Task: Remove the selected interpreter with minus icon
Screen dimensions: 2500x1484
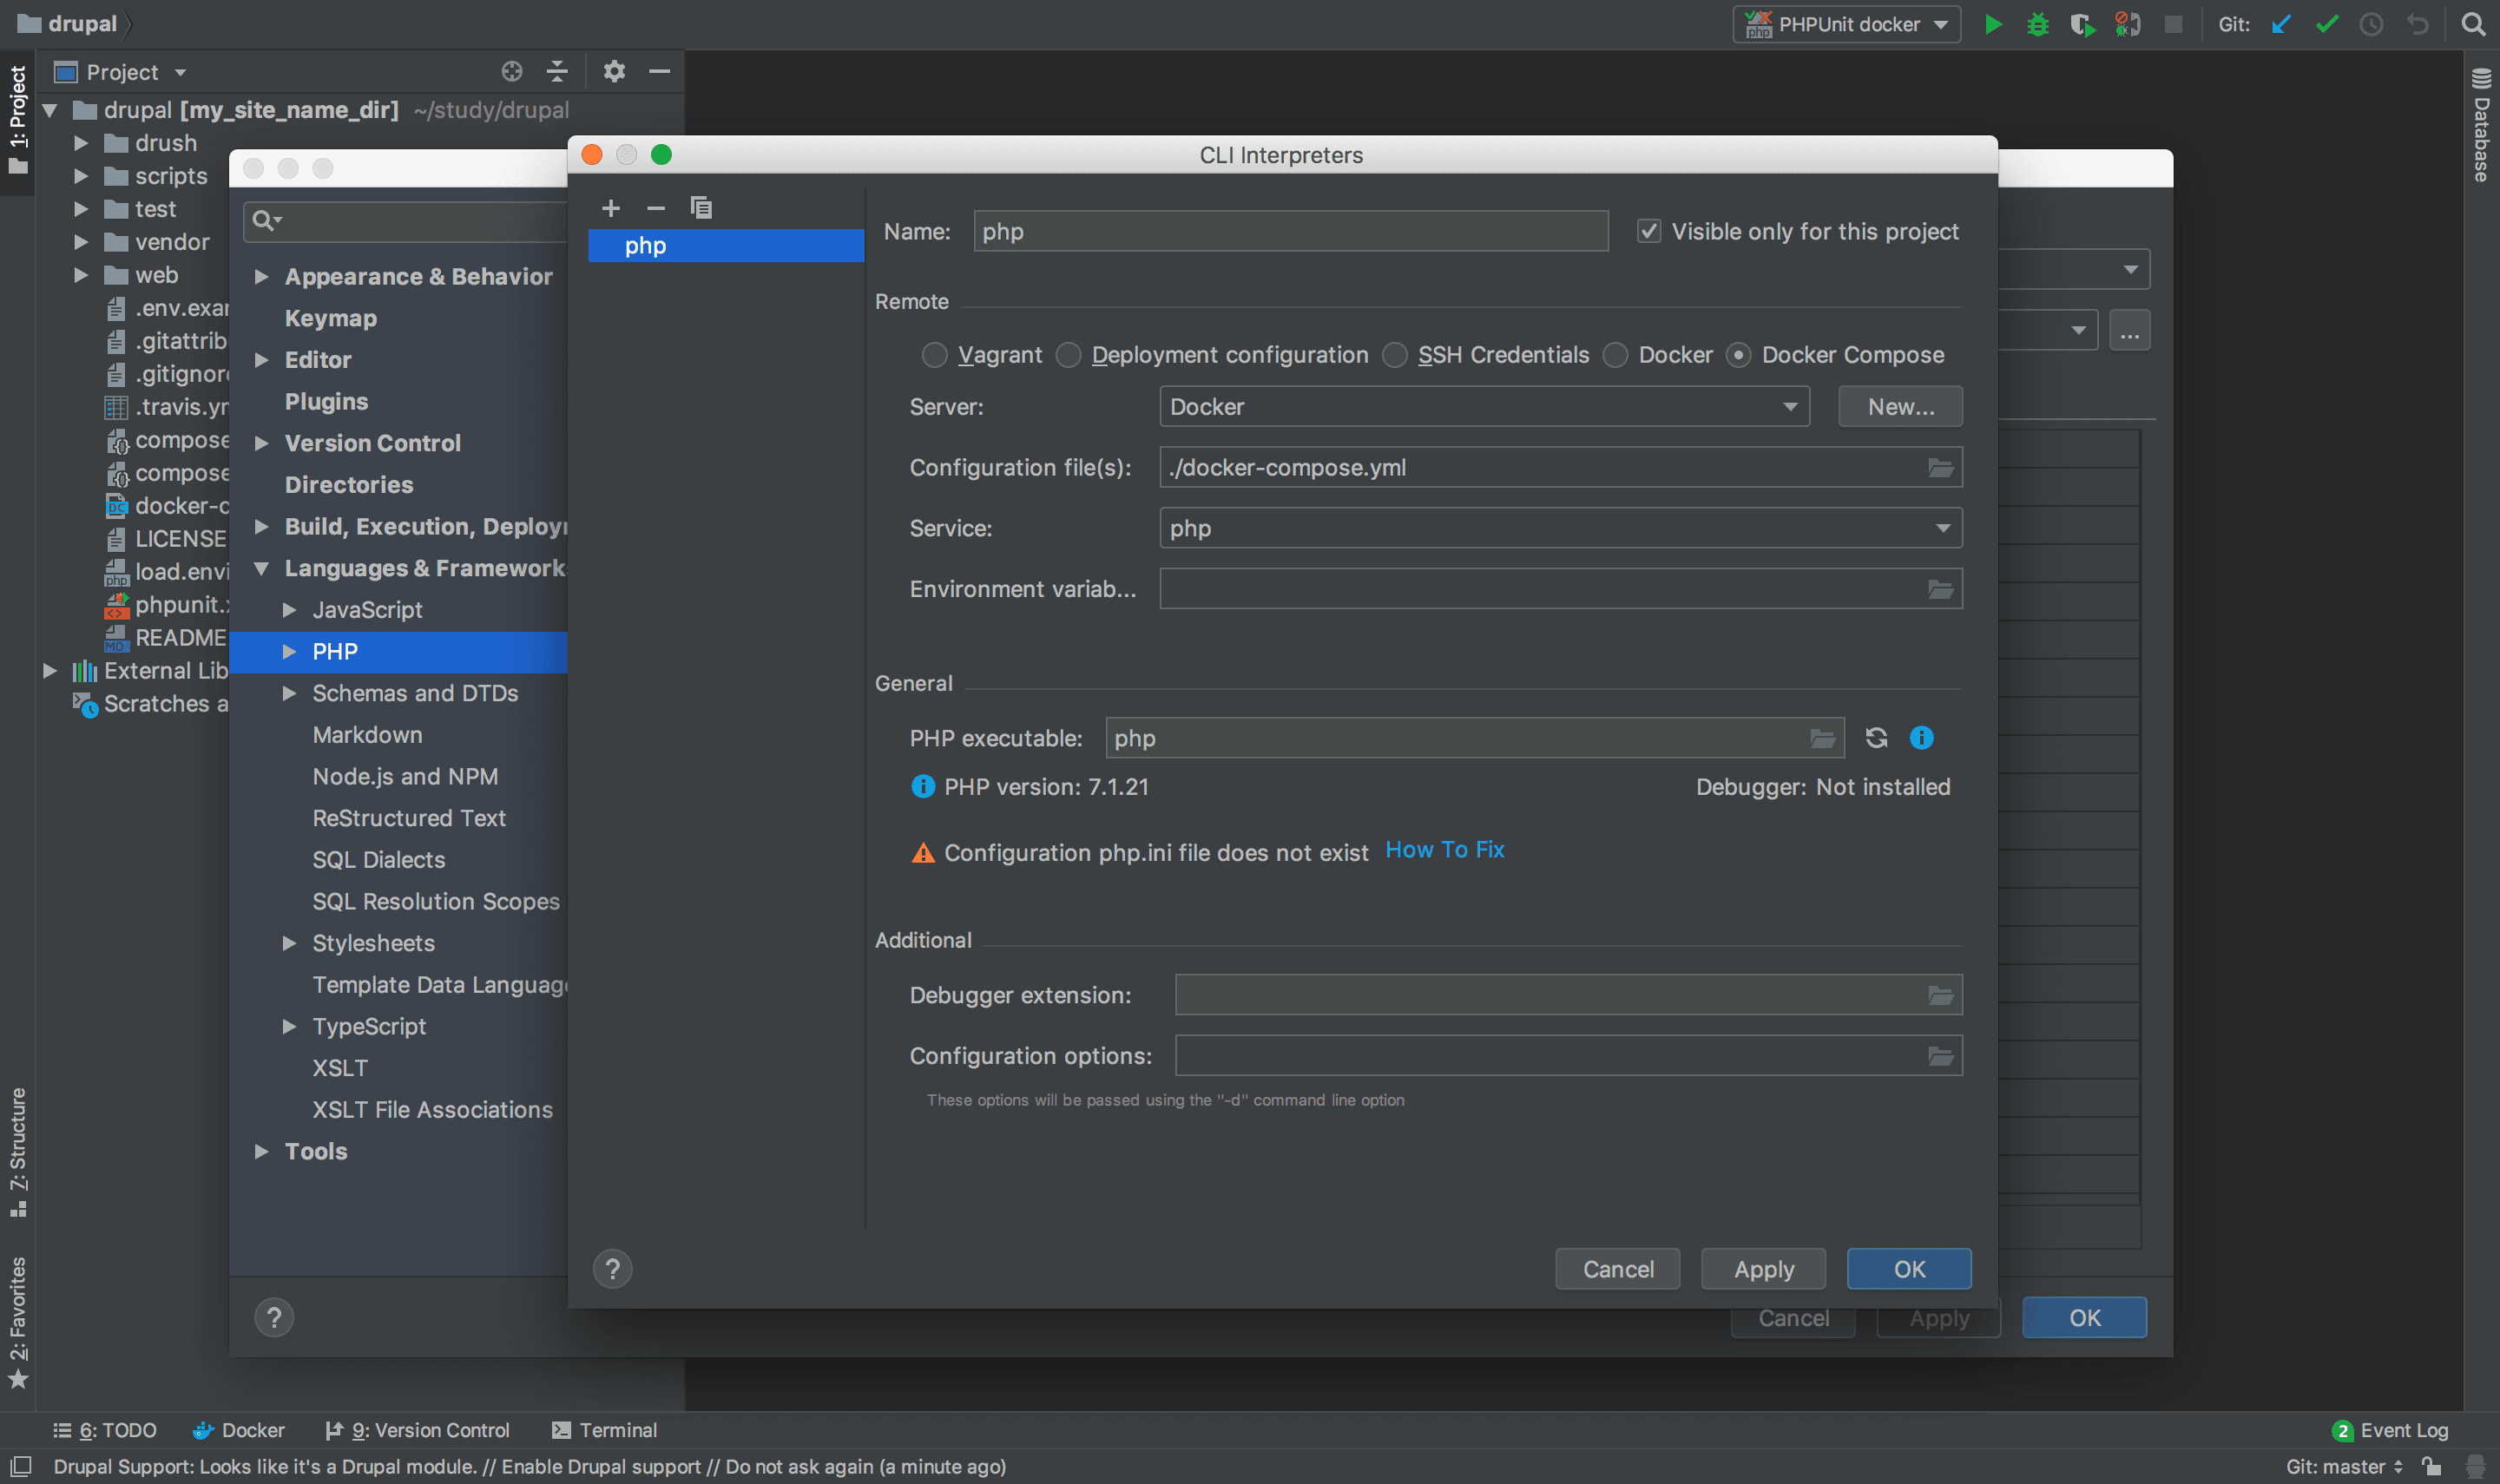Action: click(x=656, y=208)
